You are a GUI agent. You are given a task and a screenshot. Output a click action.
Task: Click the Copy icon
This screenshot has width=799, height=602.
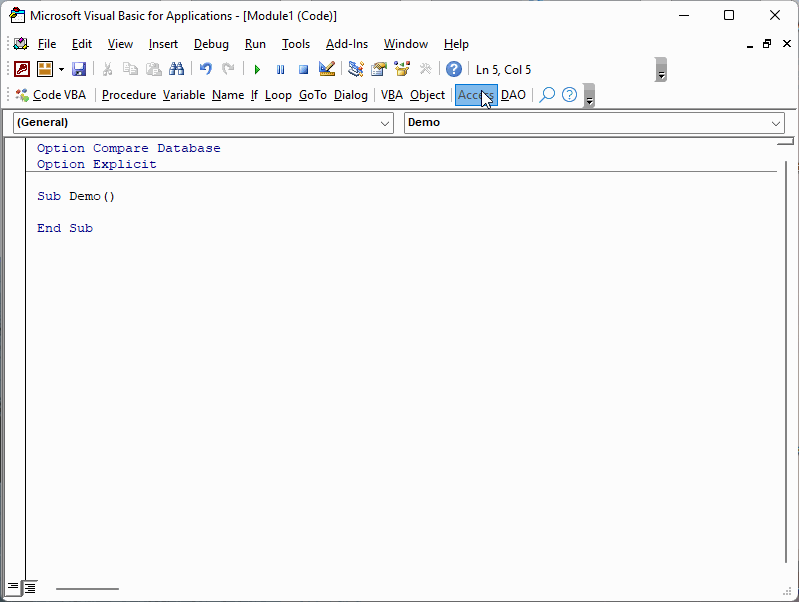[130, 69]
